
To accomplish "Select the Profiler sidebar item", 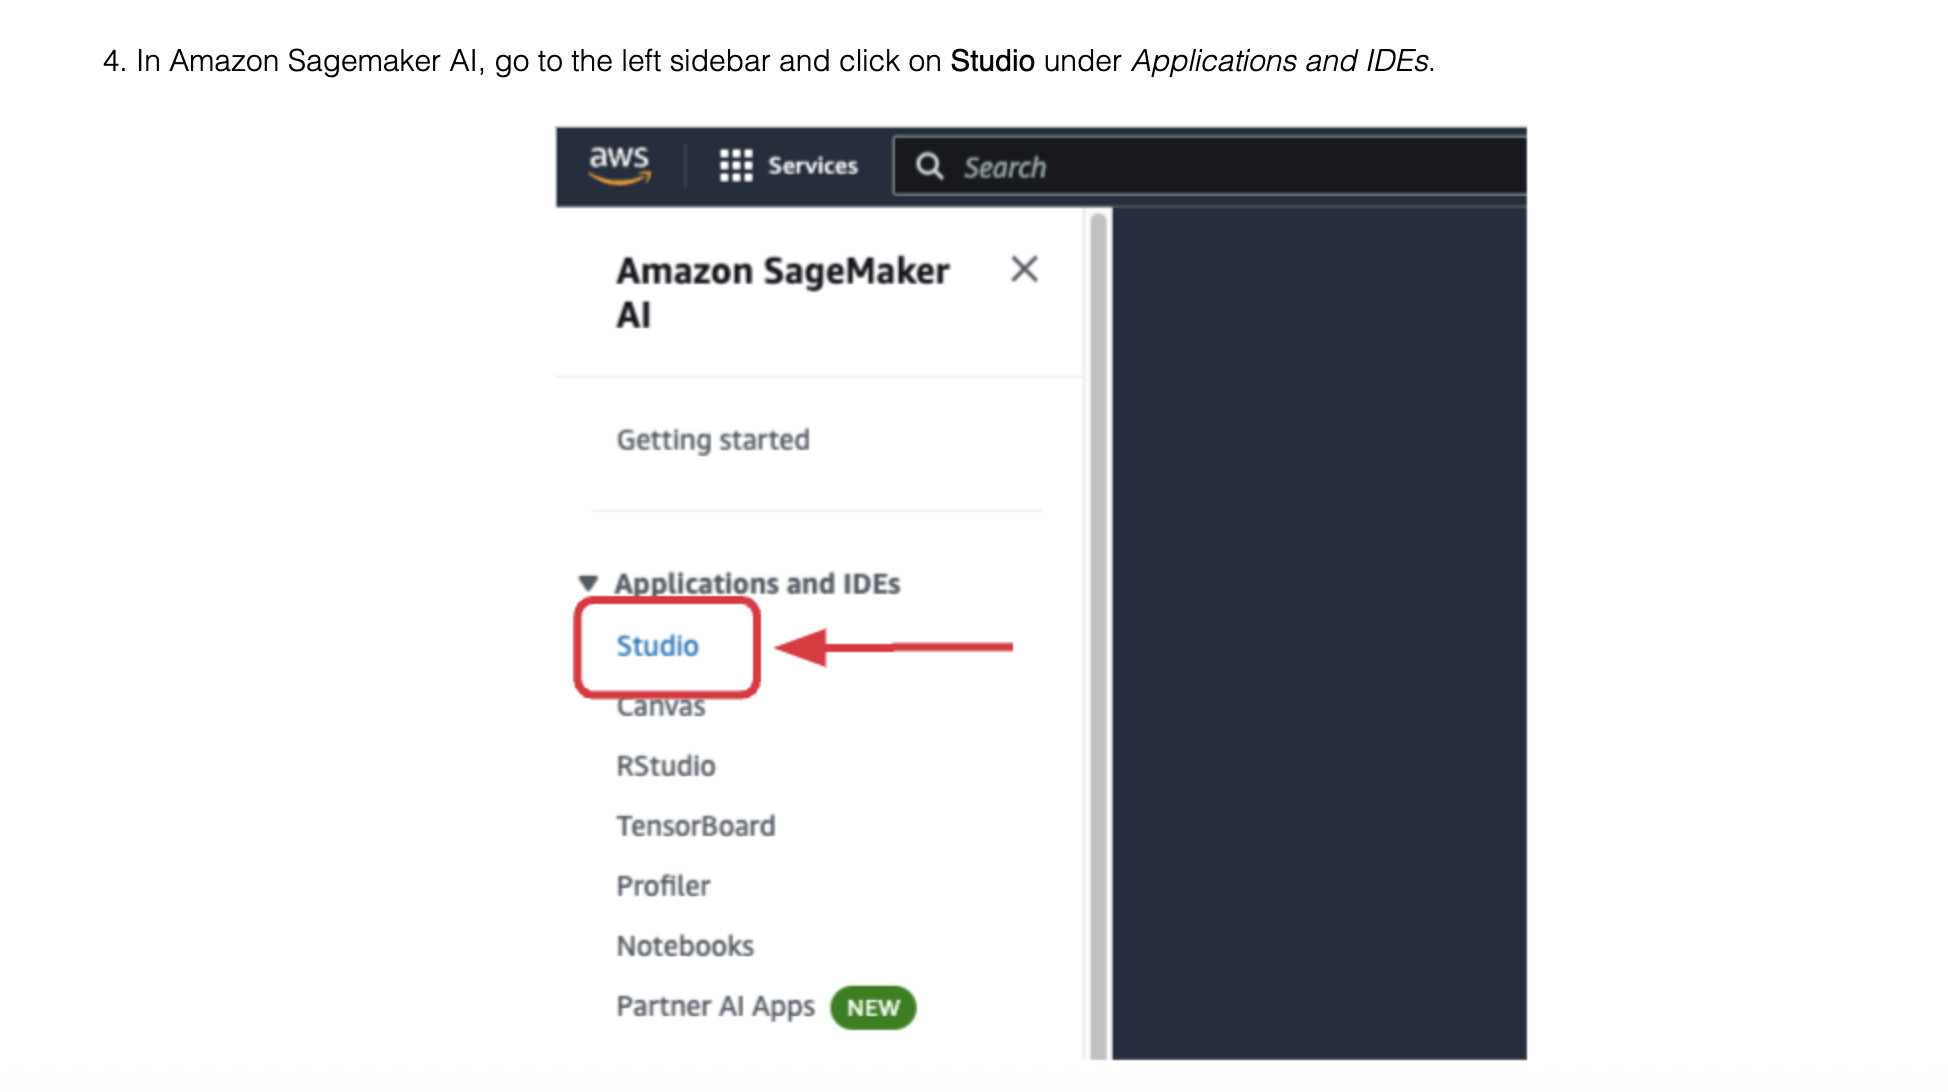I will click(663, 886).
